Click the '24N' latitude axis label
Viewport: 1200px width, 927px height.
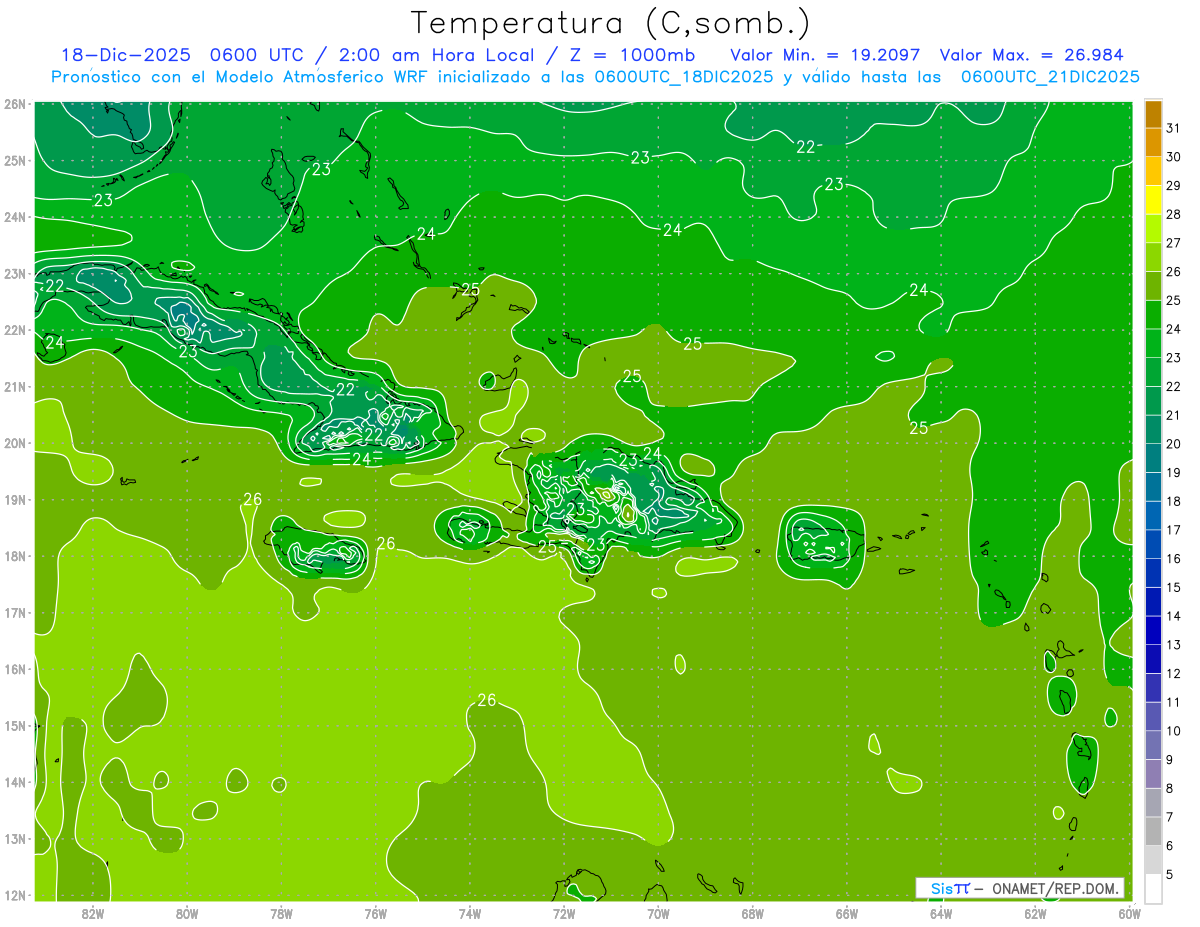(x=15, y=217)
